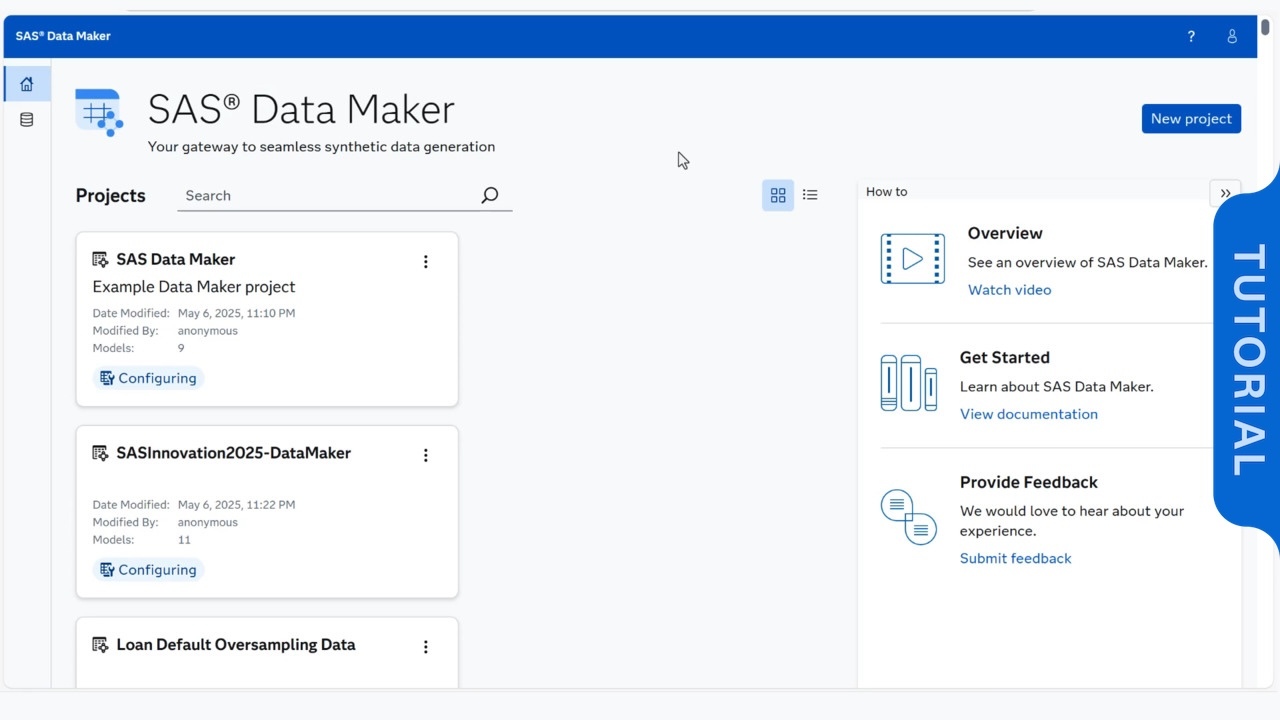Click the Provide Feedback chat bubbles icon
Screen dimensions: 1280x720
pos(908,516)
